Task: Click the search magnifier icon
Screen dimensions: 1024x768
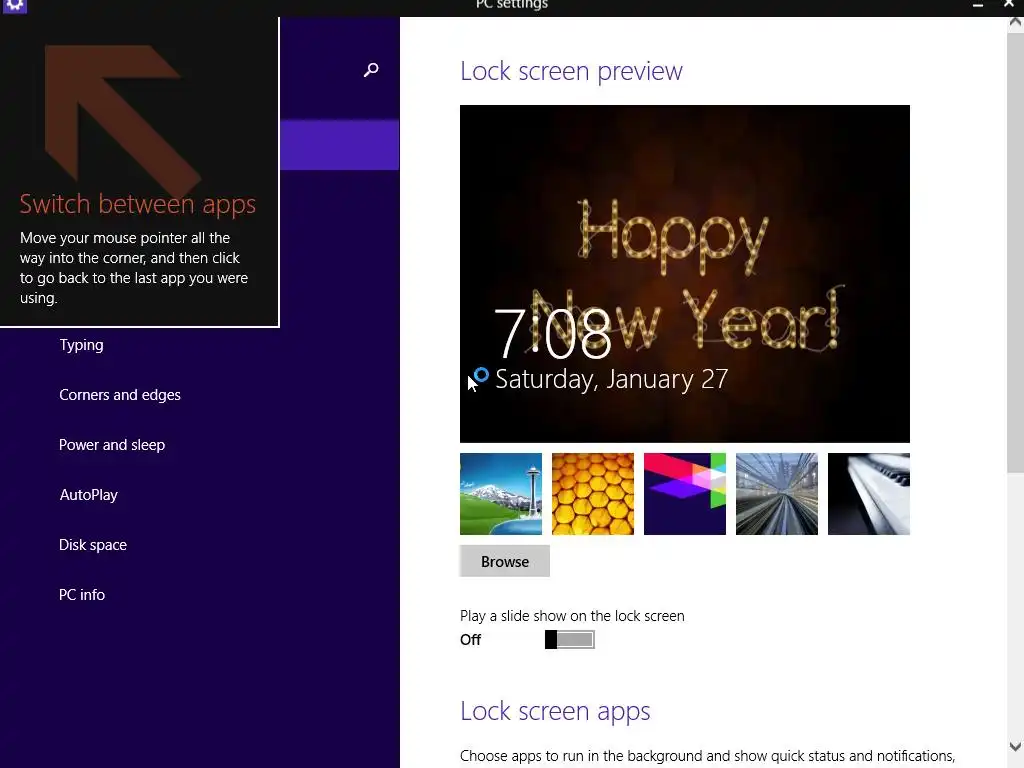Action: coord(371,69)
